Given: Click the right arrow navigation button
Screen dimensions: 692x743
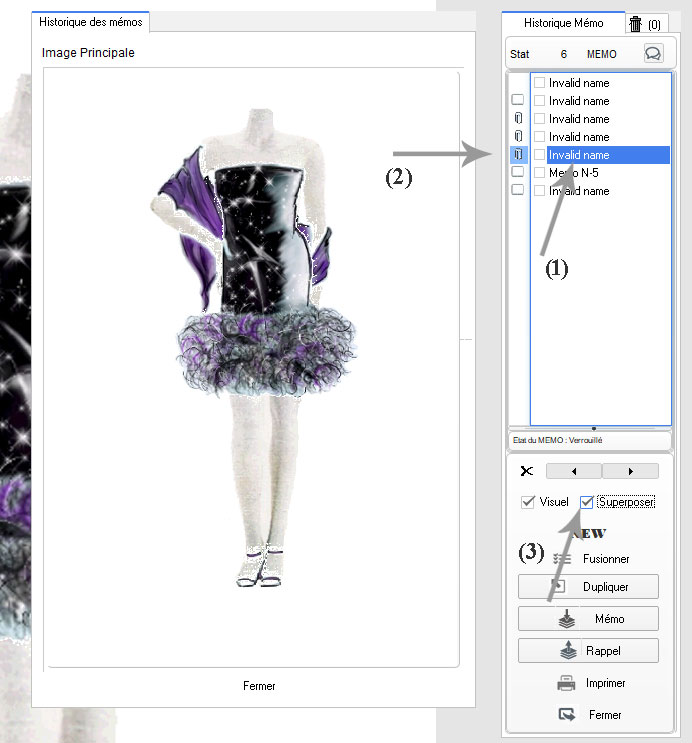Looking at the screenshot, I should (x=630, y=471).
